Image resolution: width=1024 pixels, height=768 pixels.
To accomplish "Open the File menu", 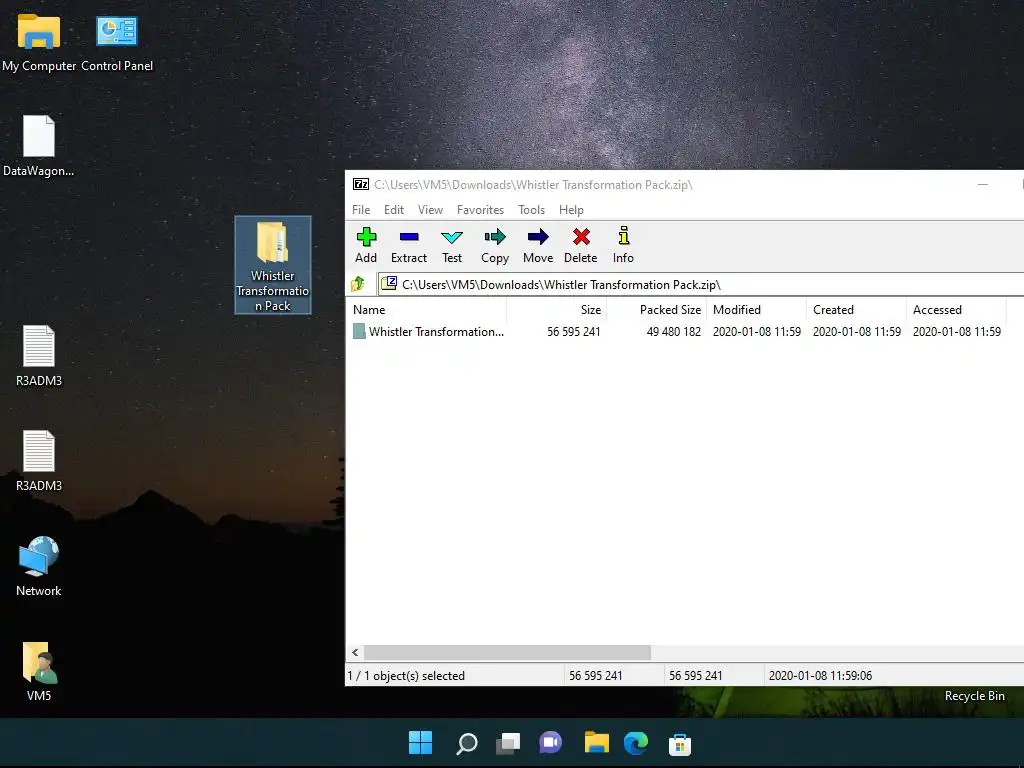I will pos(361,210).
